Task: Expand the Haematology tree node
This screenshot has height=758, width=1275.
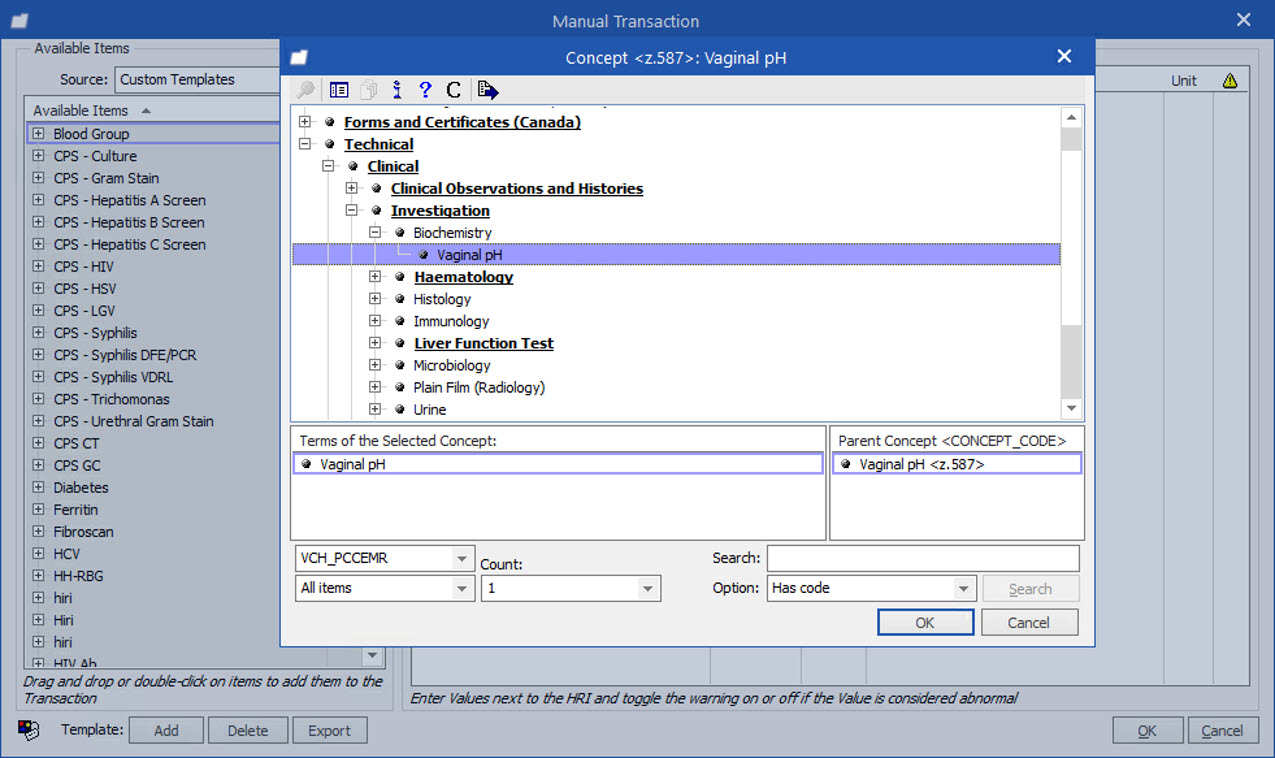Action: pos(375,277)
